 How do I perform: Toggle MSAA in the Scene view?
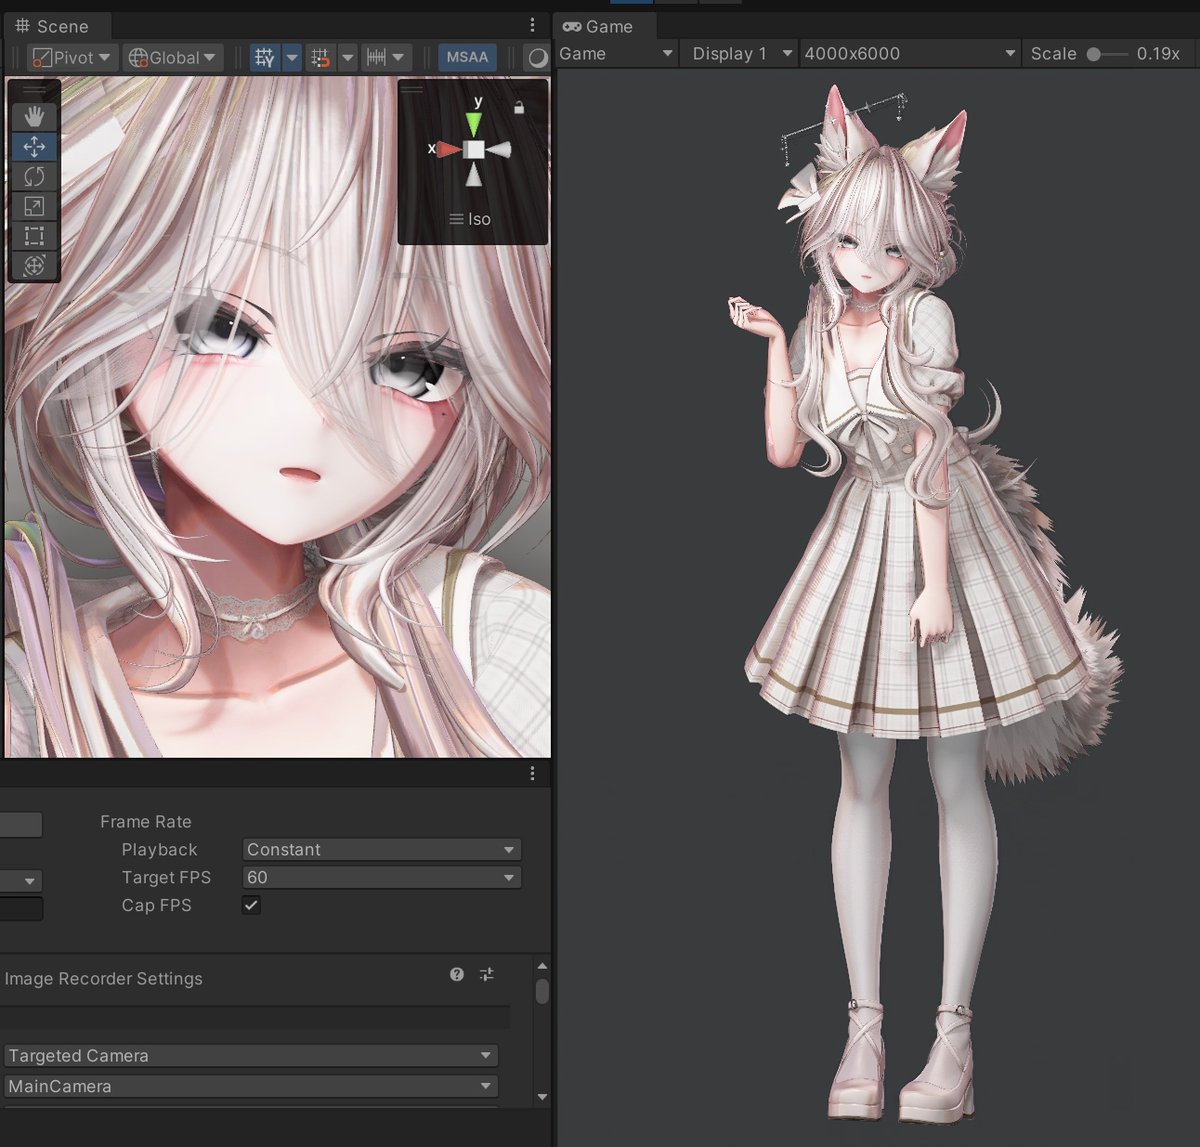466,57
